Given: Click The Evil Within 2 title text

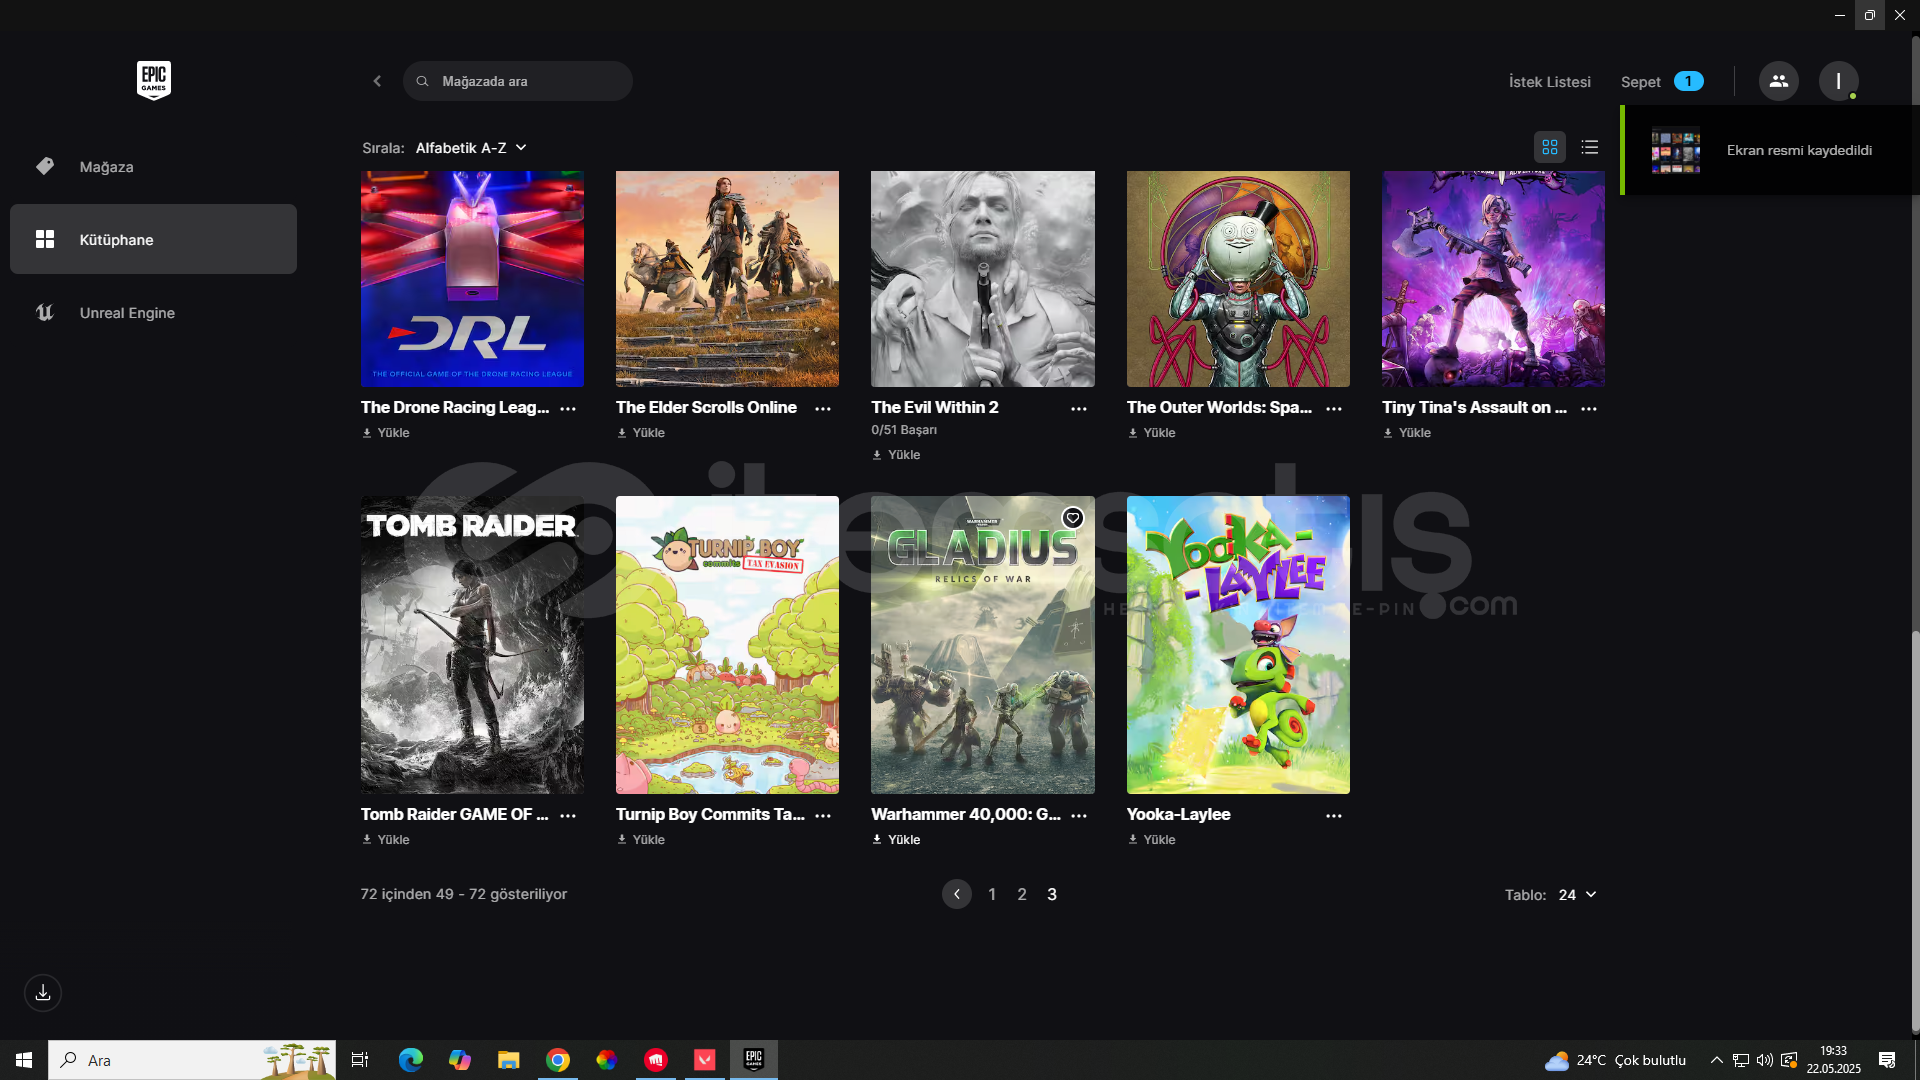Looking at the screenshot, I should (935, 407).
